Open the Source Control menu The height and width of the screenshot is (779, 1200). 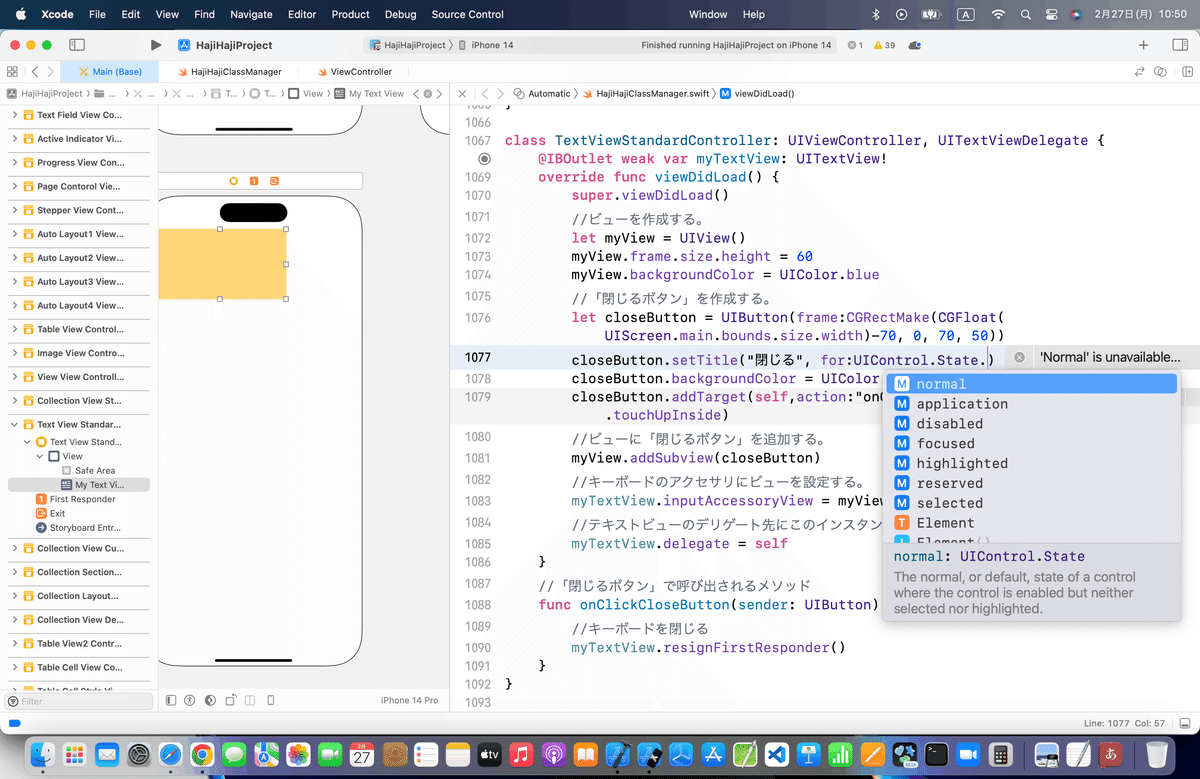click(x=468, y=15)
